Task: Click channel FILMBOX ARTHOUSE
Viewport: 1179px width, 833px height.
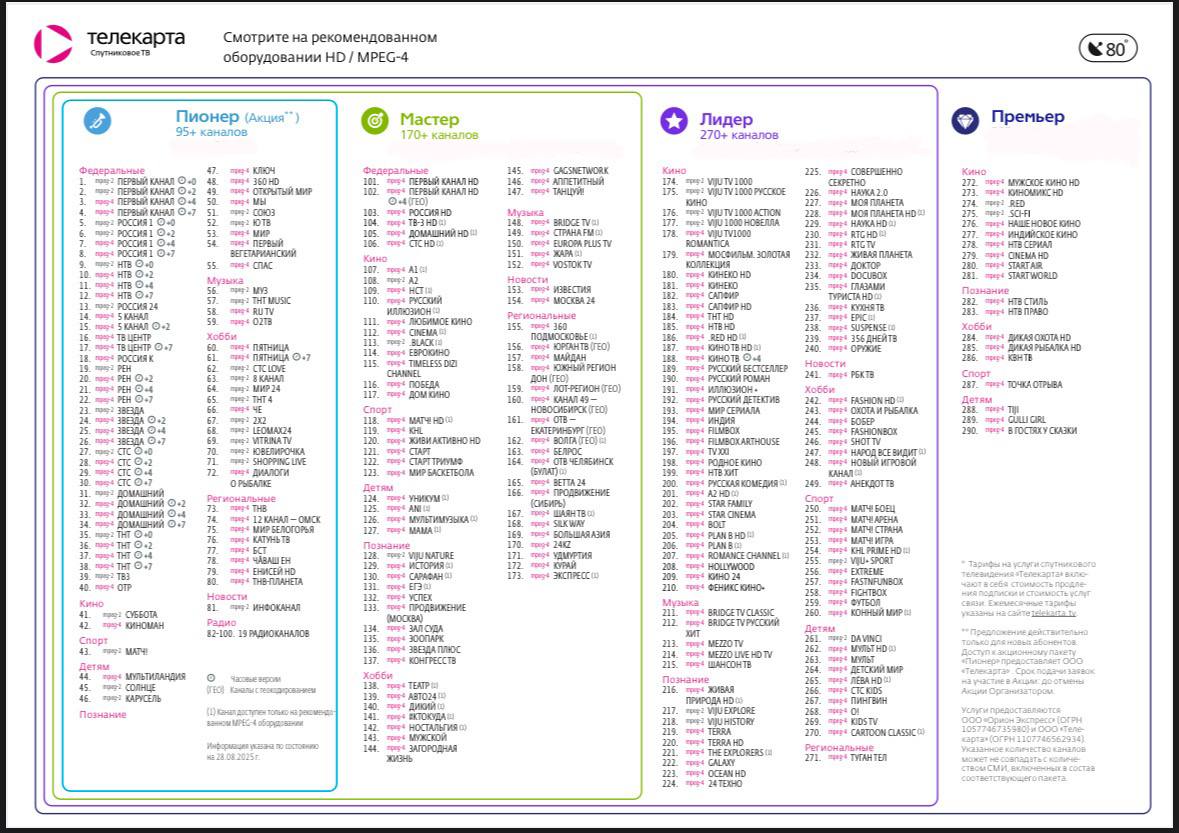Action: 744,442
